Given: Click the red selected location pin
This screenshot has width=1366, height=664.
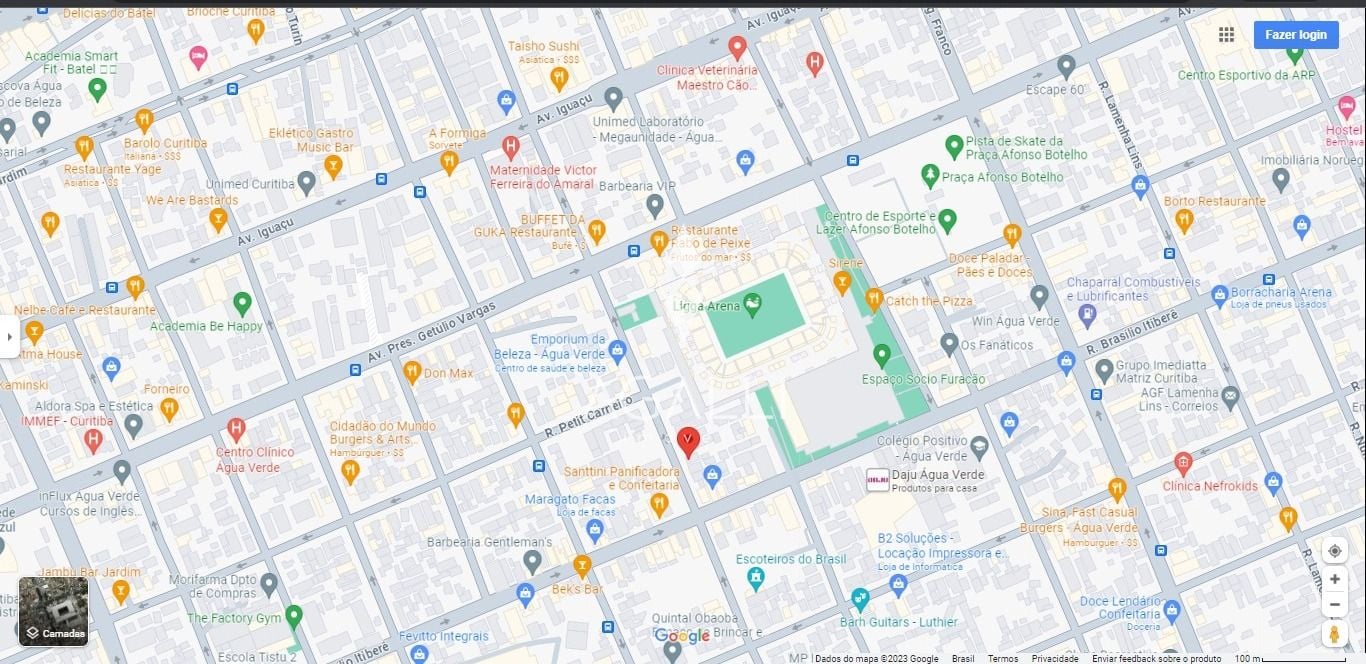Looking at the screenshot, I should click(688, 441).
